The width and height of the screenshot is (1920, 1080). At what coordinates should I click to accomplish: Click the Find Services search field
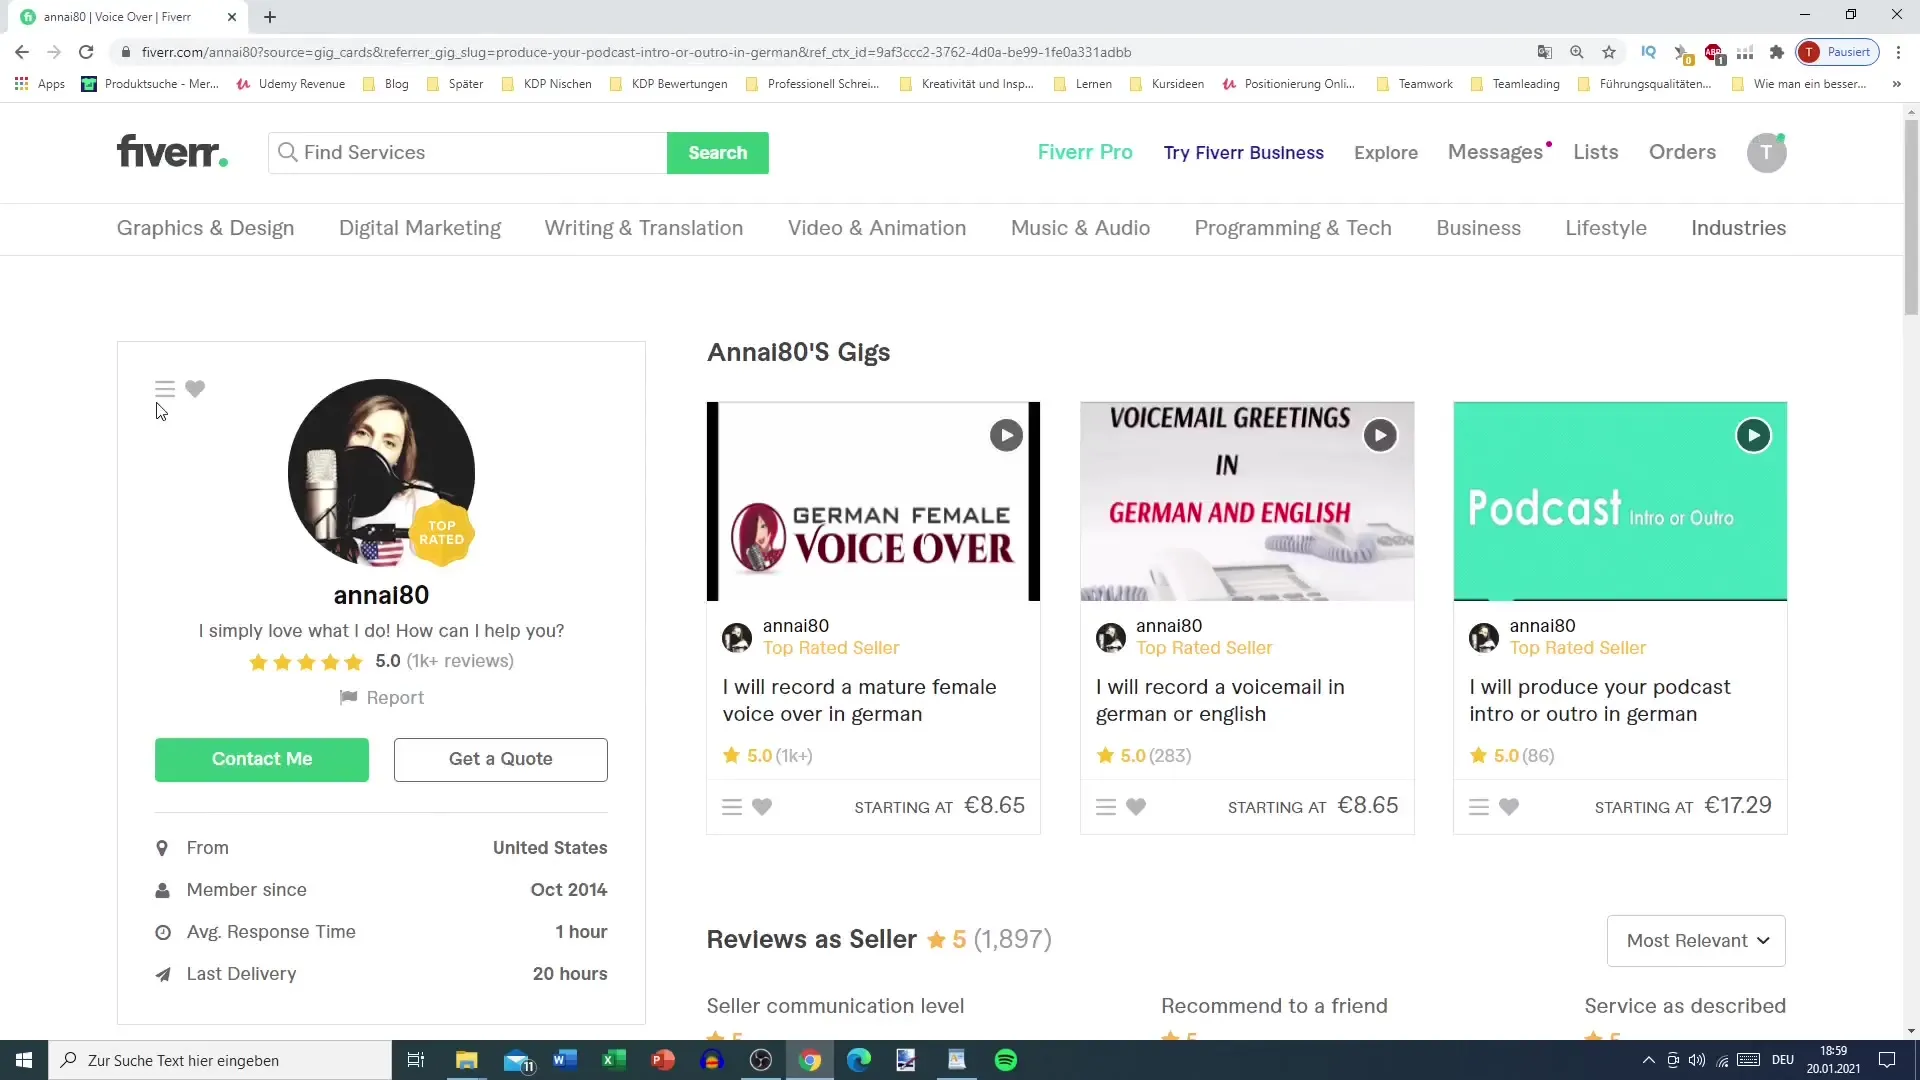pyautogui.click(x=467, y=153)
